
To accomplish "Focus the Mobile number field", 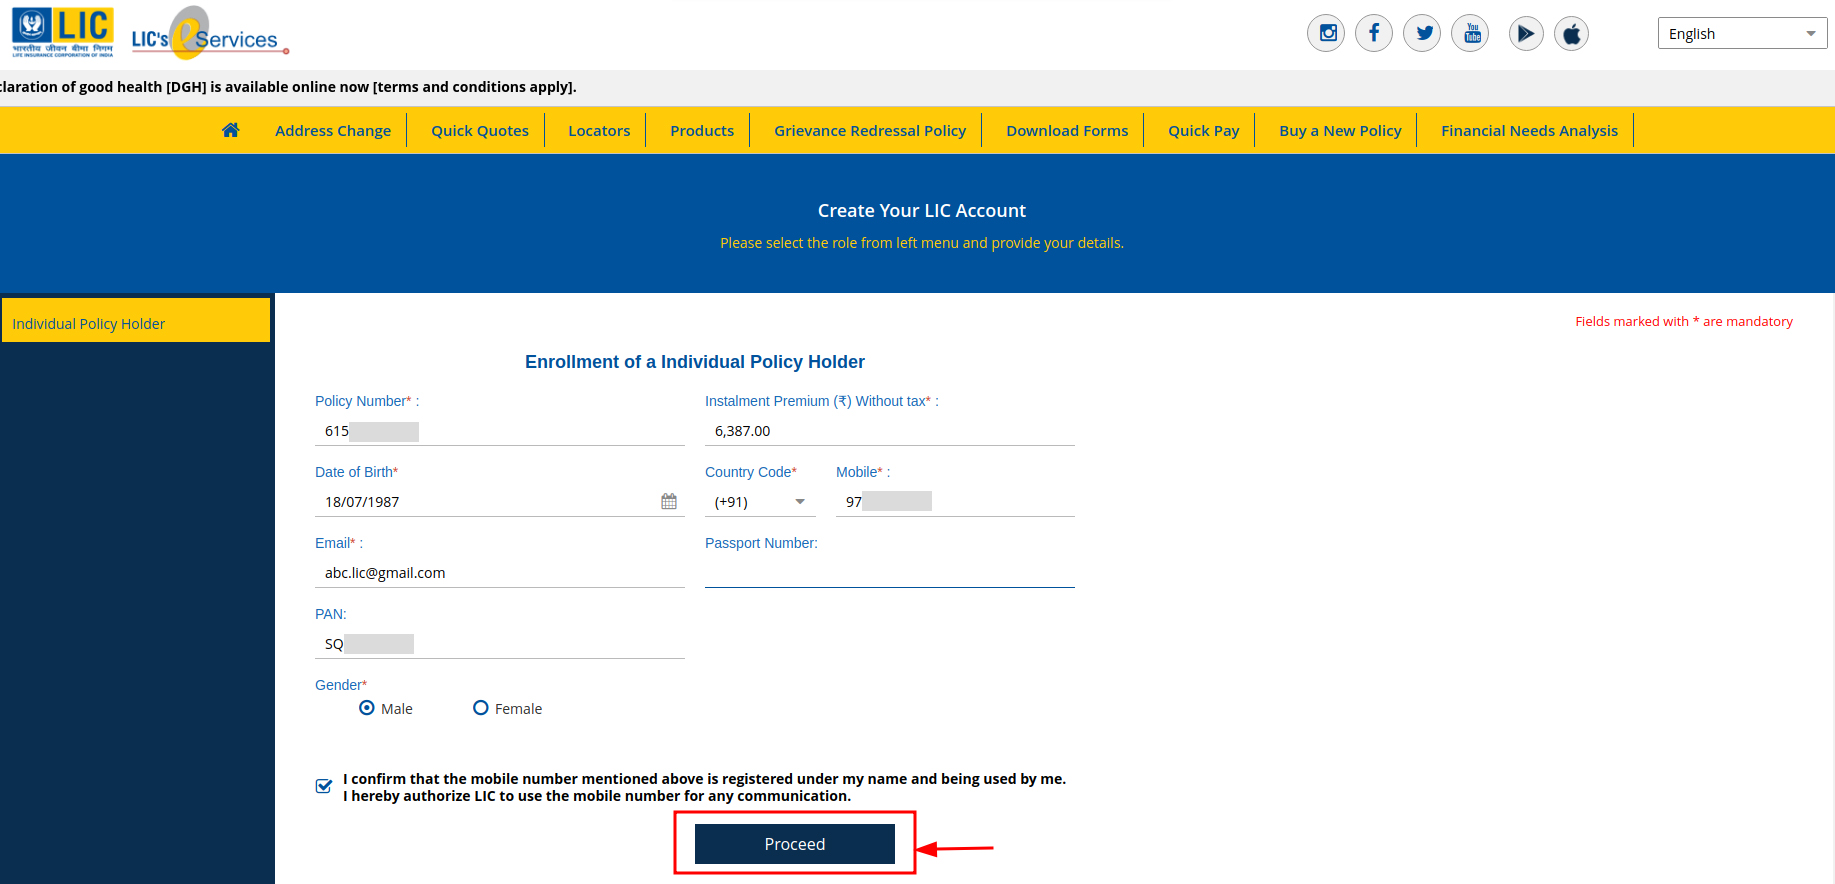I will pyautogui.click(x=955, y=502).
